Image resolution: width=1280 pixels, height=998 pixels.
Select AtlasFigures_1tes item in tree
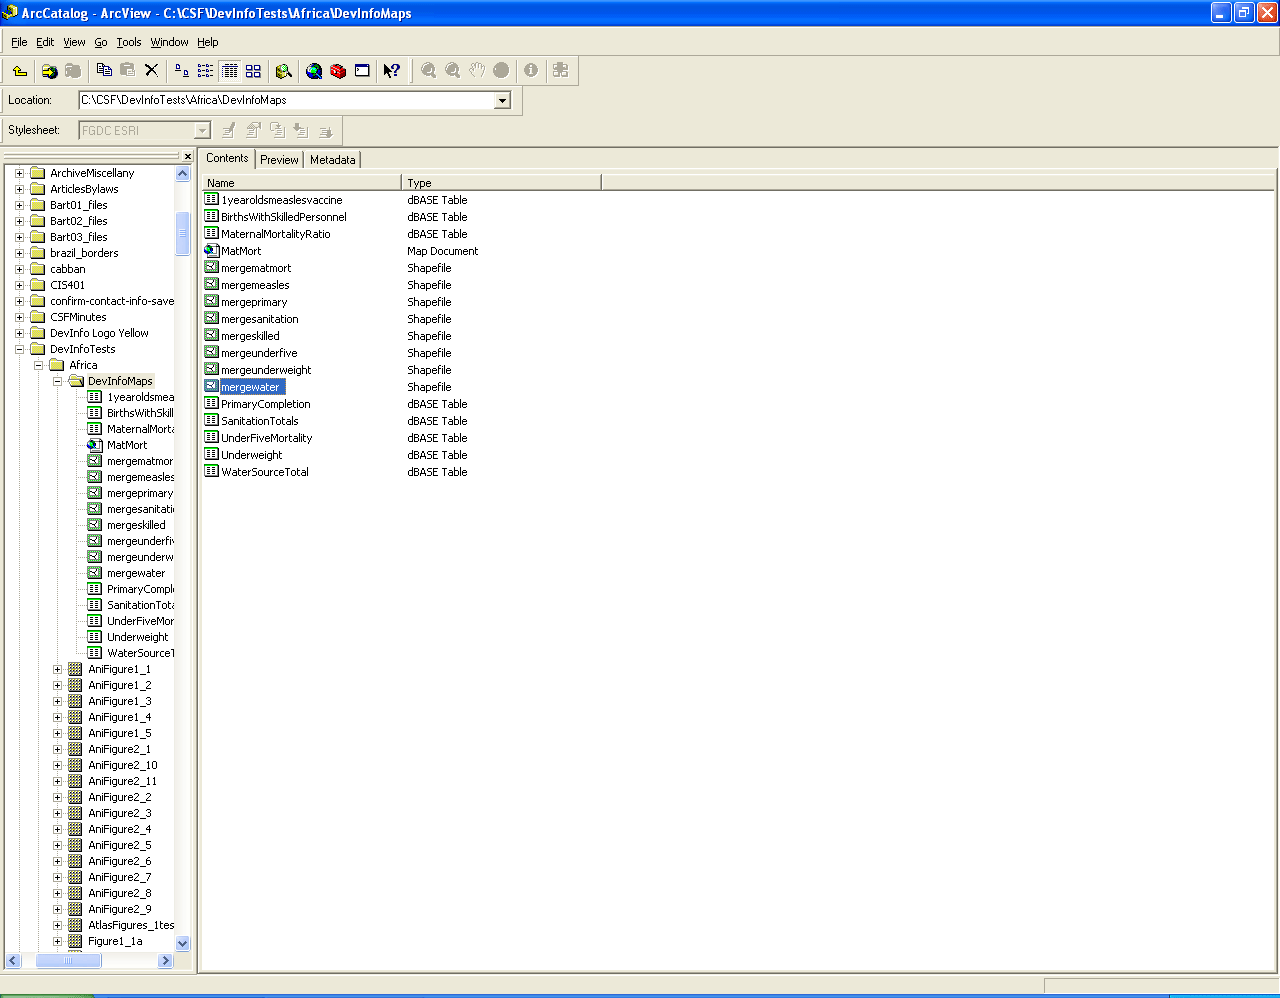131,925
